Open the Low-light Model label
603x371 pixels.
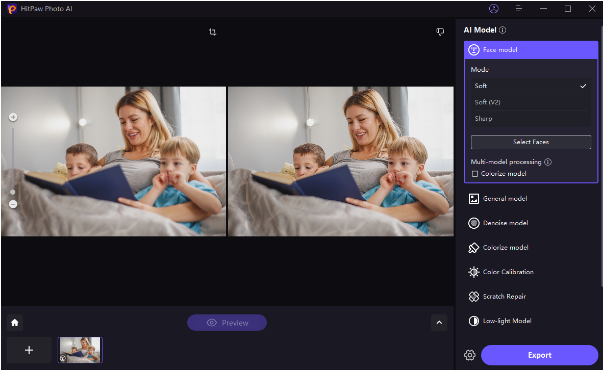click(507, 321)
